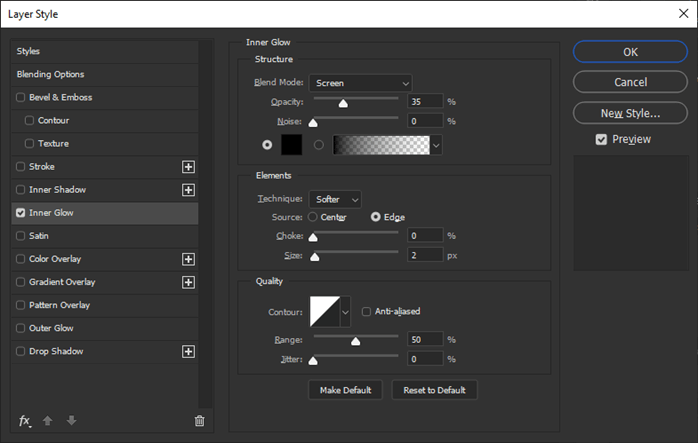
Task: Click the Choke value field
Action: [425, 236]
